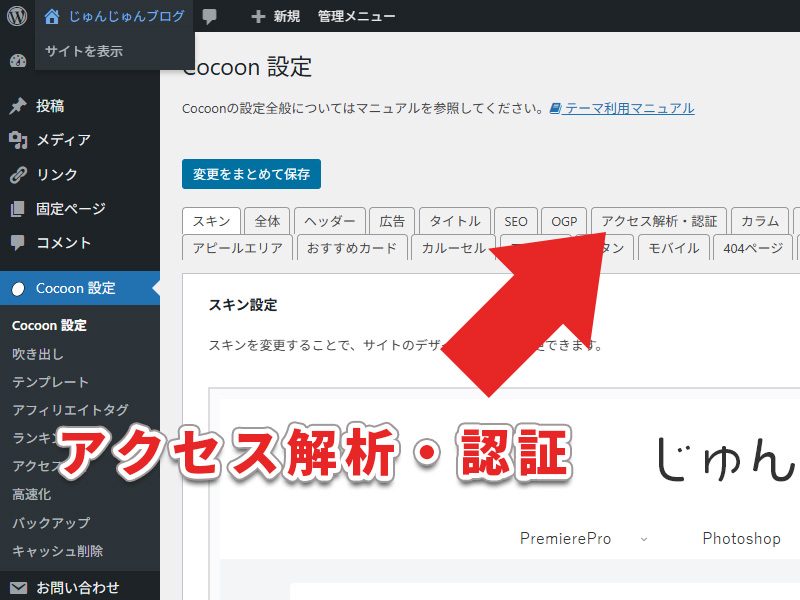Click the pin icon for 投稿

18,106
